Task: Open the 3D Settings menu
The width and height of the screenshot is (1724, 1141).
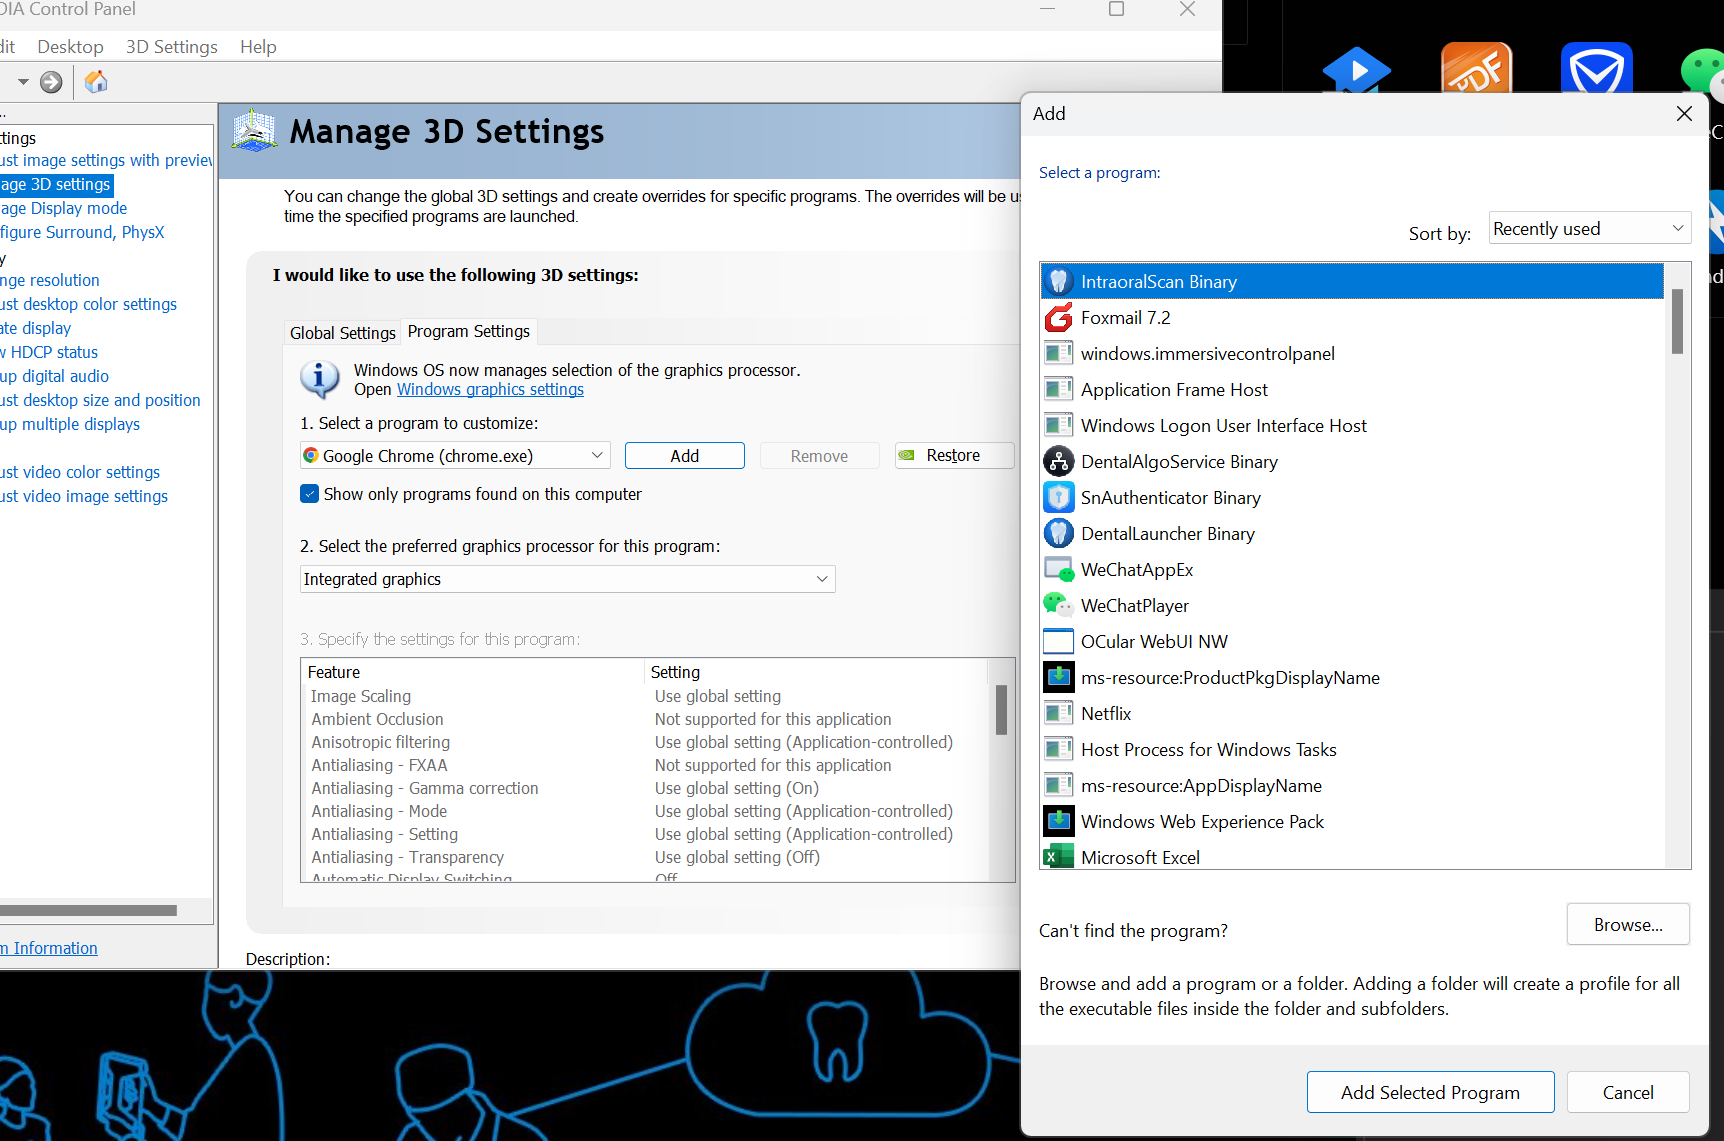Action: [x=172, y=47]
